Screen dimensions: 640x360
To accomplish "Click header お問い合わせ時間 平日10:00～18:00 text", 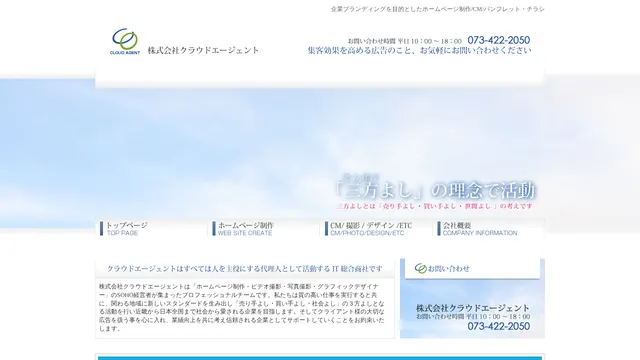I will pyautogui.click(x=404, y=41).
